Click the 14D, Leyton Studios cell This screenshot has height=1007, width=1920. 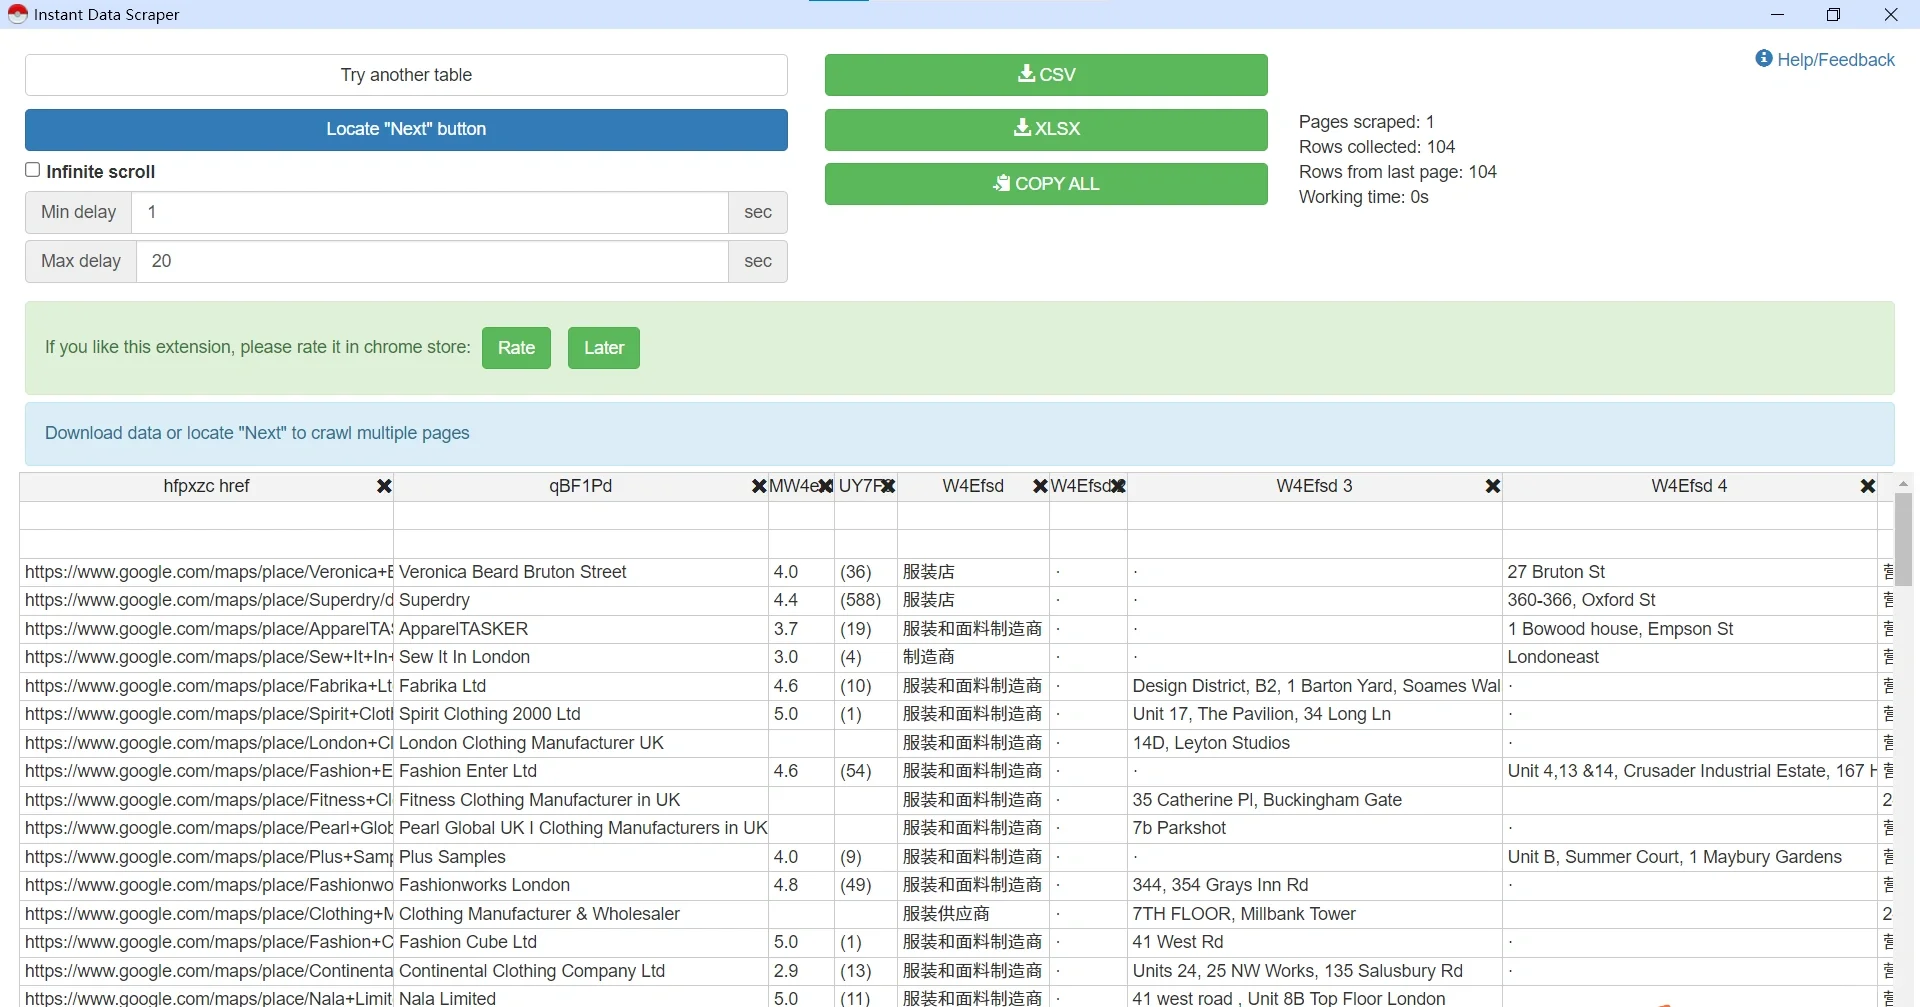point(1315,743)
